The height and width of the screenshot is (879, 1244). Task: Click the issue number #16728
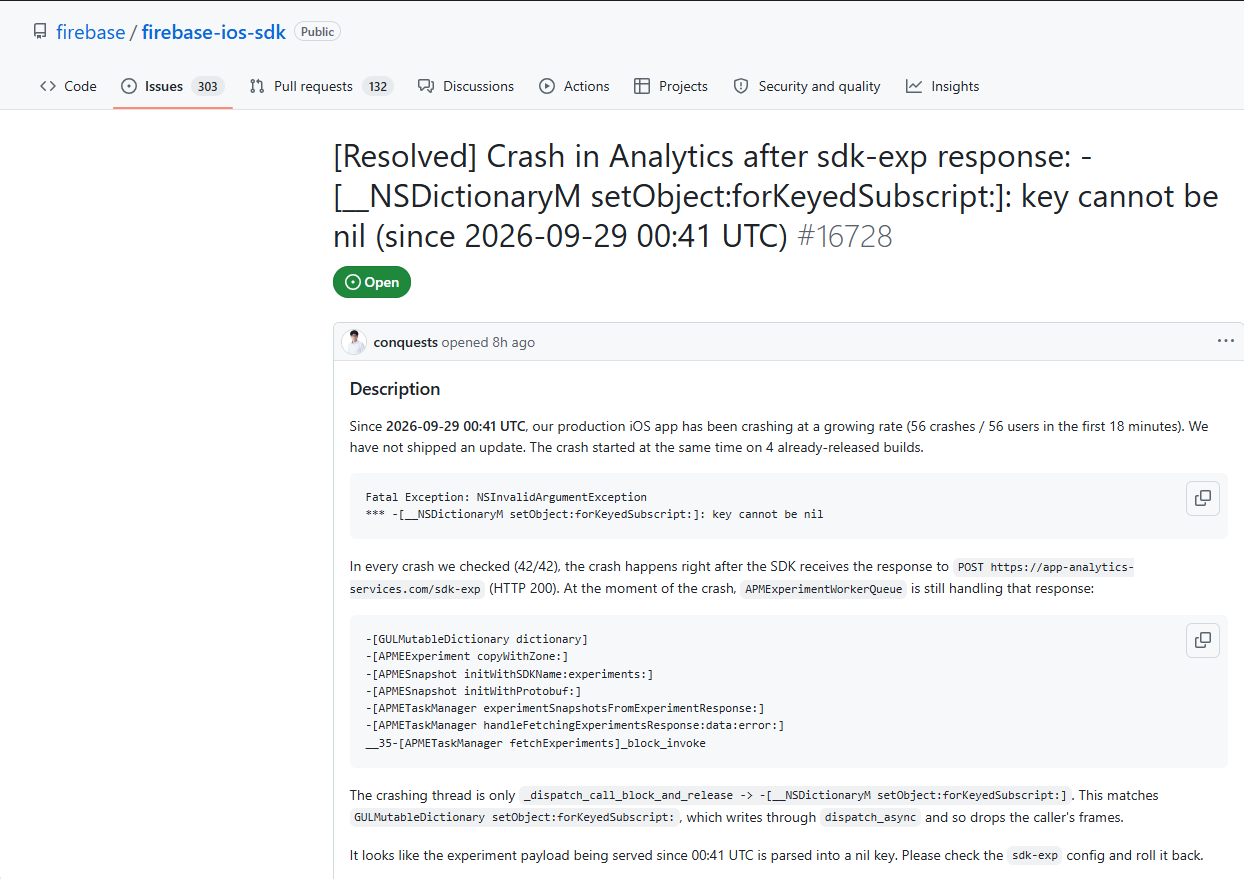click(x=845, y=237)
